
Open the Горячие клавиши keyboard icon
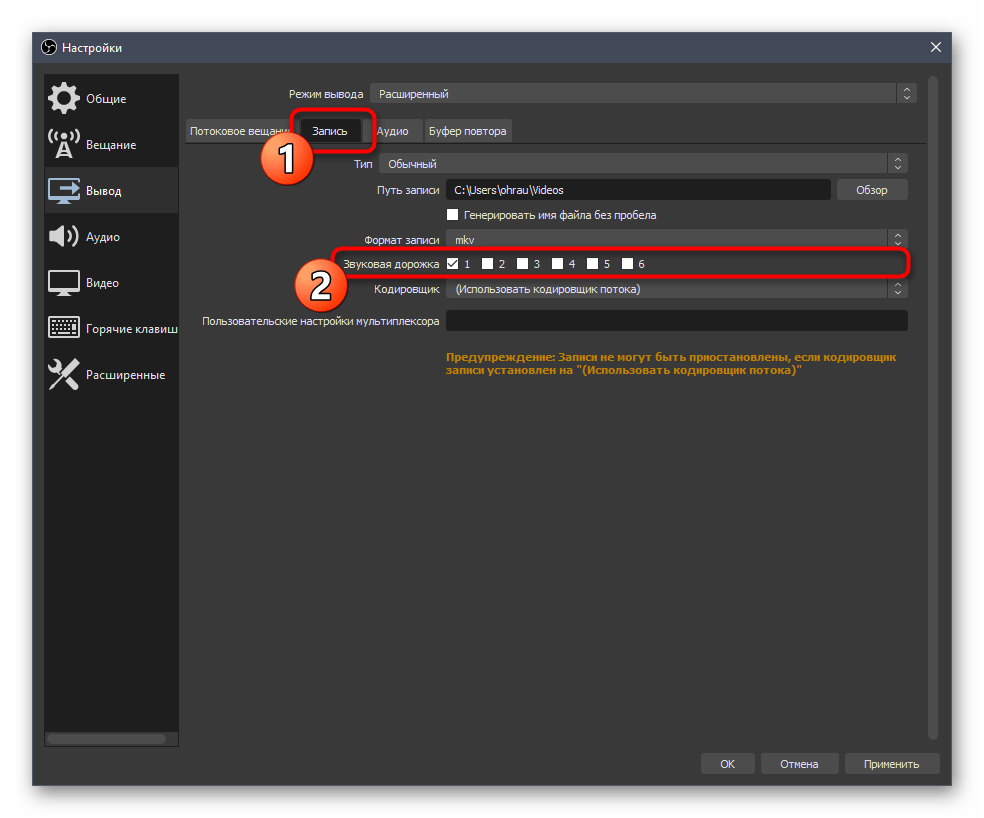click(x=64, y=329)
